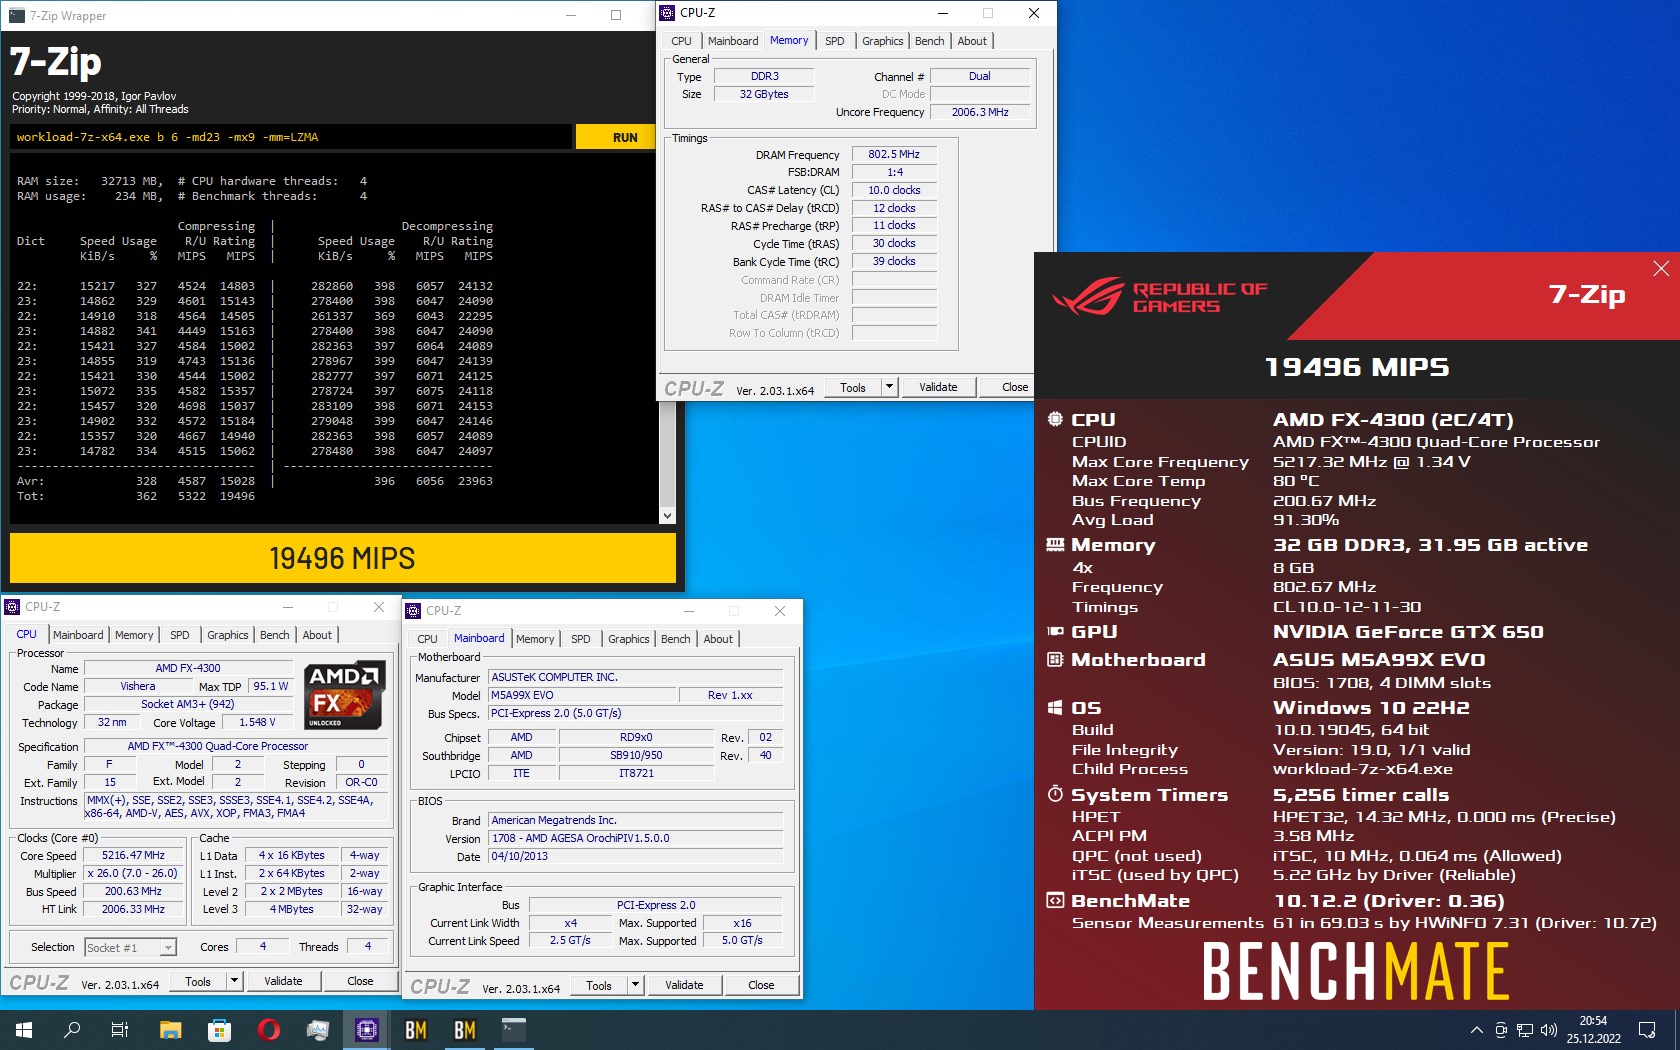The height and width of the screenshot is (1050, 1680).
Task: Close the BenchMate result panel with X
Action: point(1661,268)
